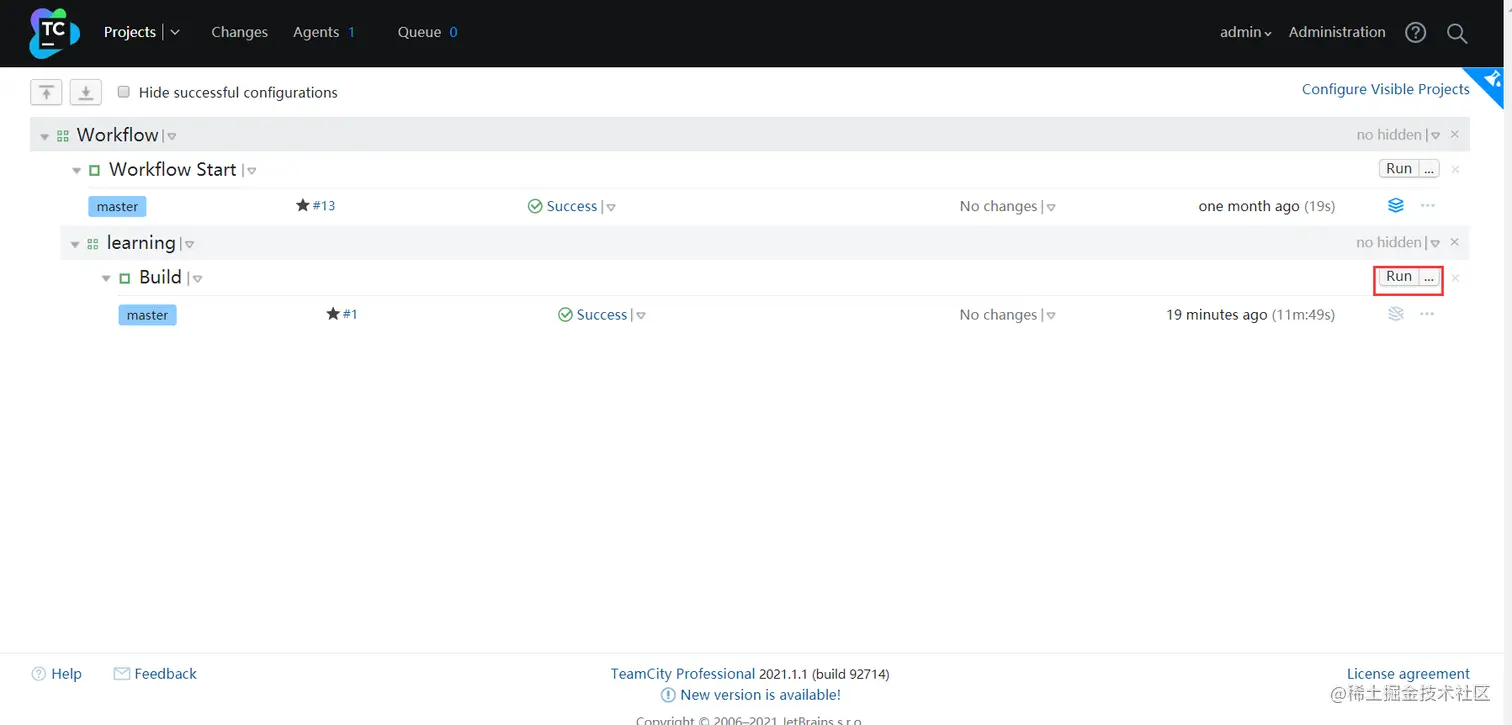
Task: Open the search magnifier icon
Action: click(1457, 33)
